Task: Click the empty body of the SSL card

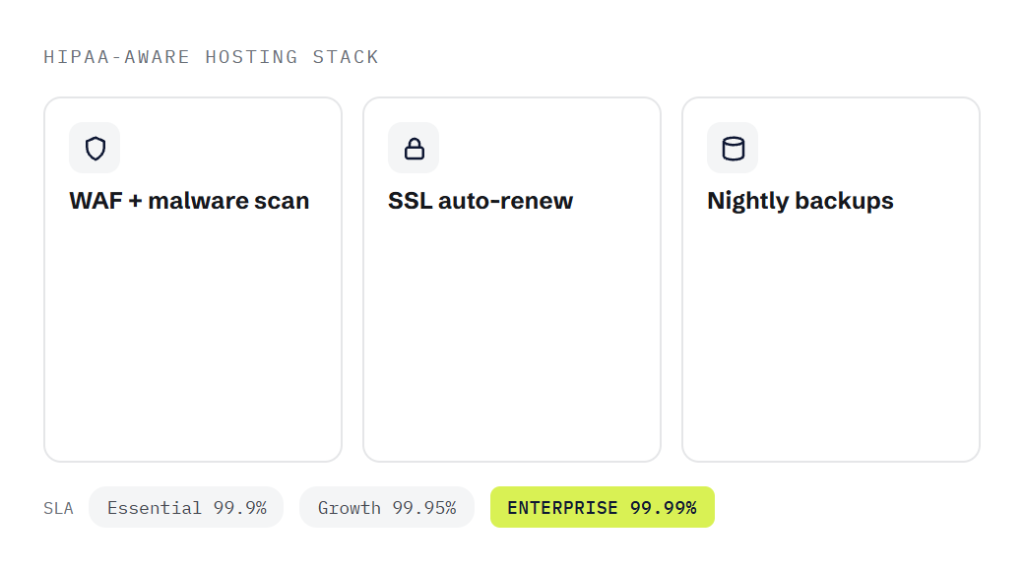Action: [512, 333]
